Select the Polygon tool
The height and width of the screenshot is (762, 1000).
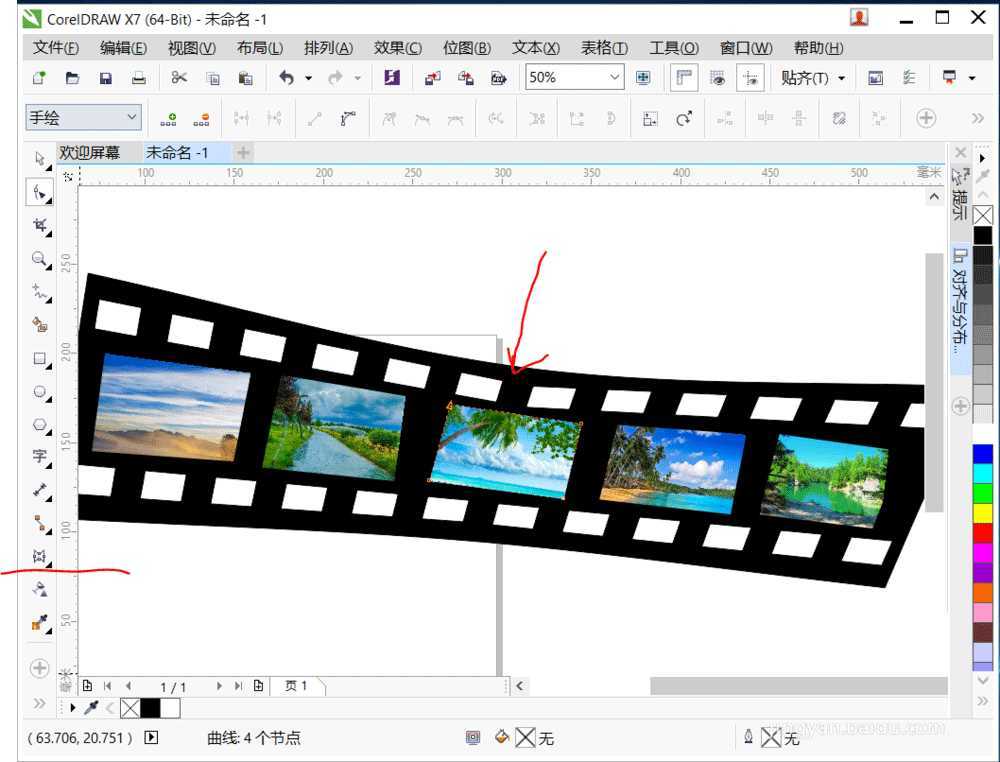(x=40, y=425)
